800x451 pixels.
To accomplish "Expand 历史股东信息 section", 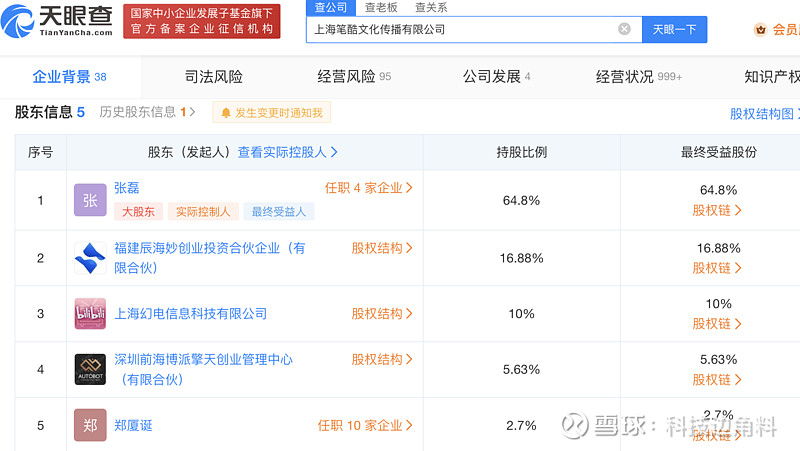I will click(147, 112).
